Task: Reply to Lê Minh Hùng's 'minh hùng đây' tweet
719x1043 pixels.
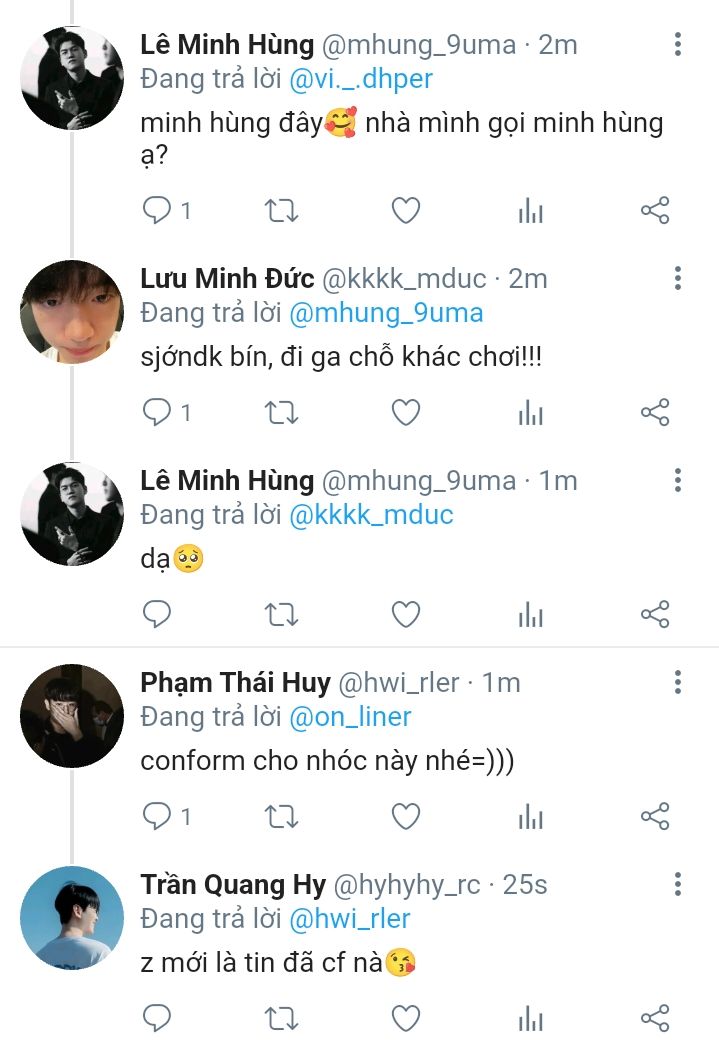Action: pyautogui.click(x=157, y=210)
